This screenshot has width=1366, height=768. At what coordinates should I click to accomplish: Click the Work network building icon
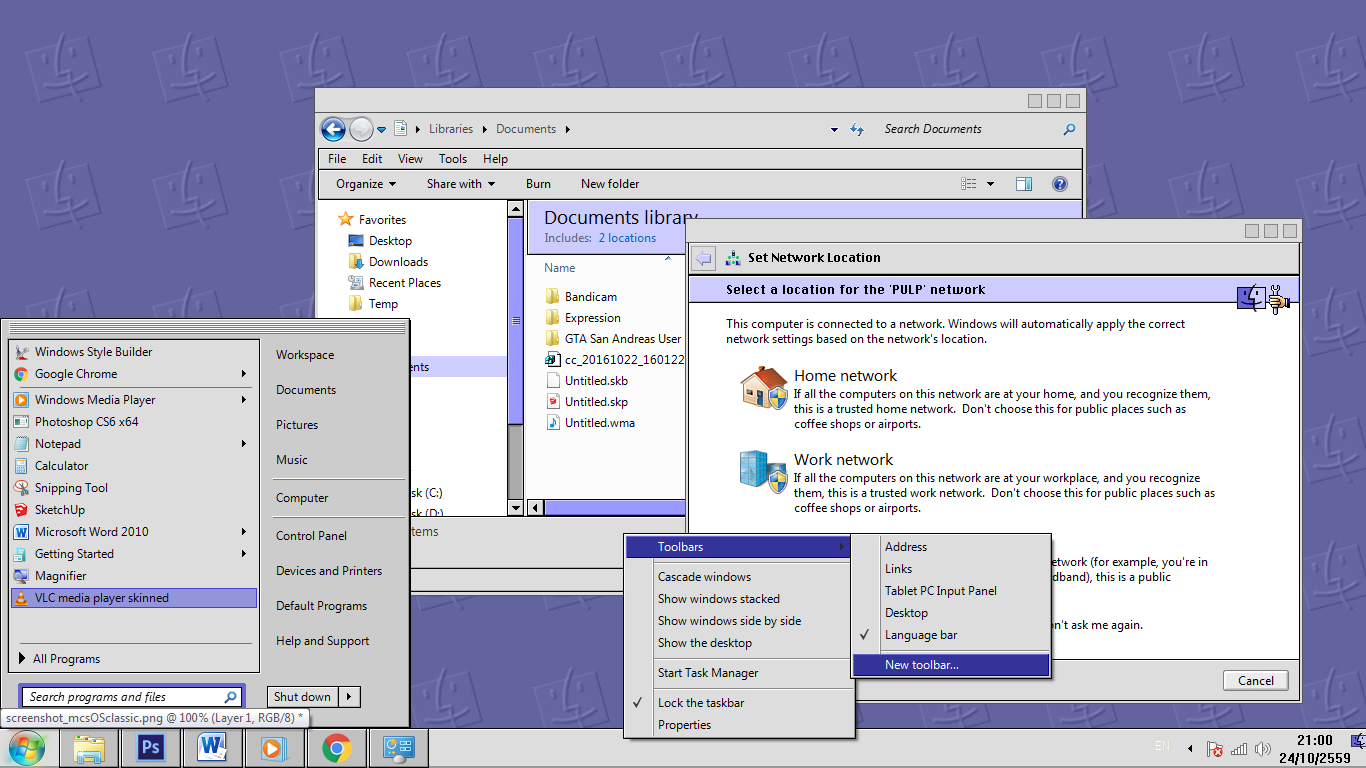click(763, 471)
